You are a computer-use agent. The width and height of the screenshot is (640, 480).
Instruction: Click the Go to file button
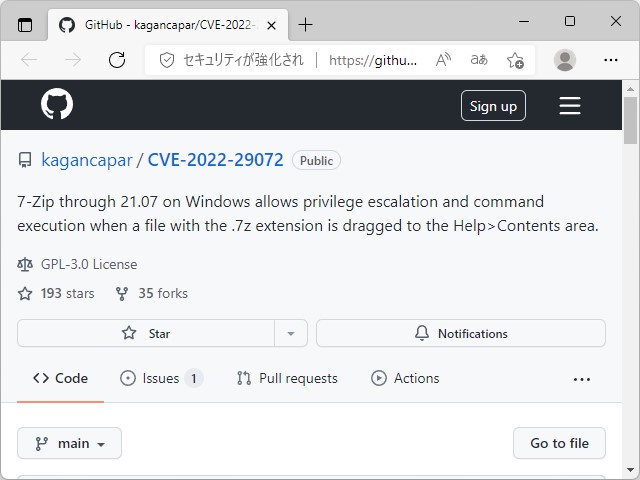pos(559,443)
